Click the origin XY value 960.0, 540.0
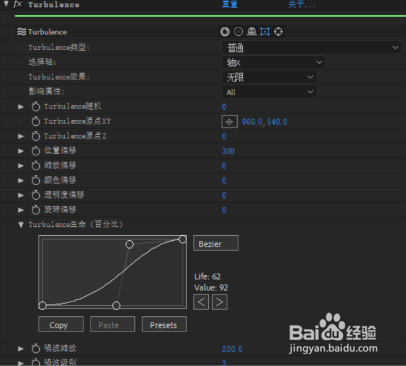 pos(264,122)
